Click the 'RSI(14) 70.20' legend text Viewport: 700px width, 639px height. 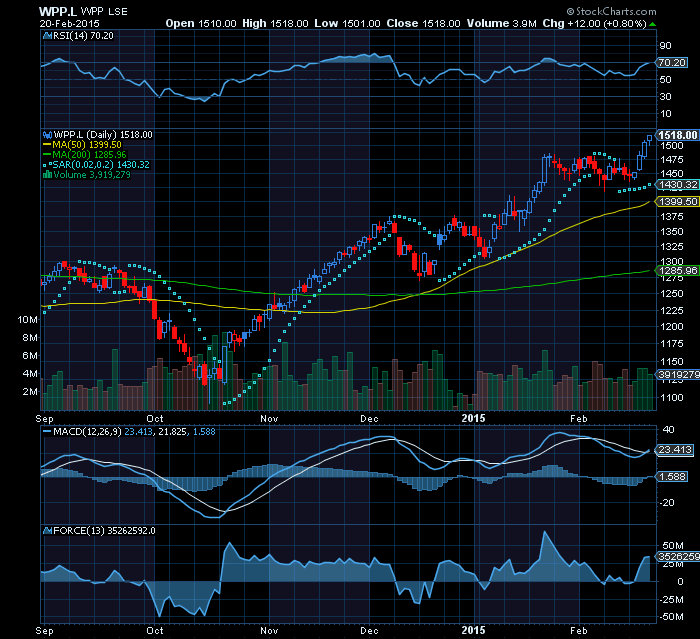tap(83, 36)
